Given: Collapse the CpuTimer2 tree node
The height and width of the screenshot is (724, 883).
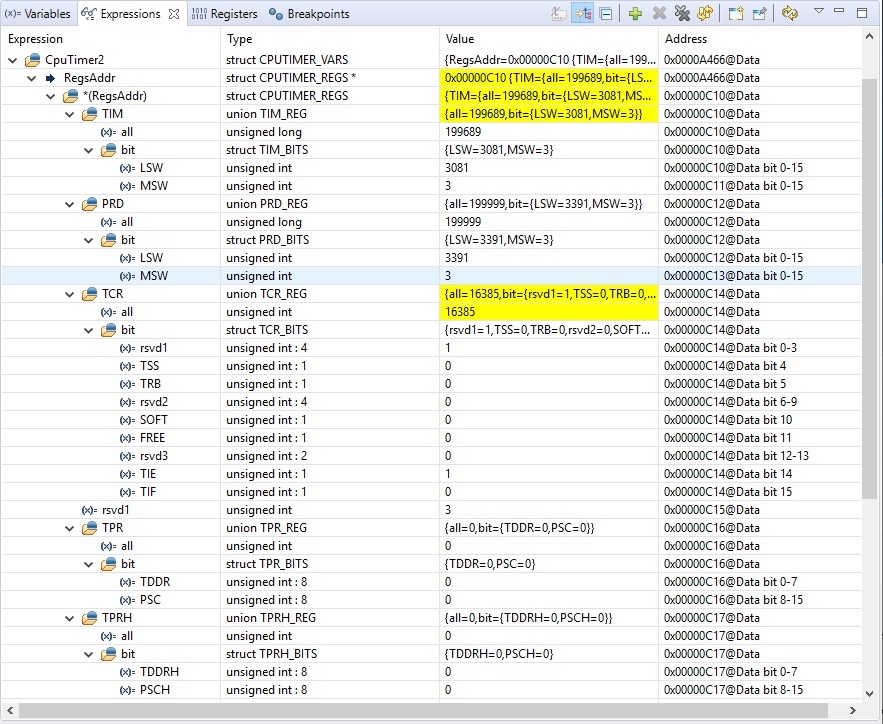Looking at the screenshot, I should 12,60.
